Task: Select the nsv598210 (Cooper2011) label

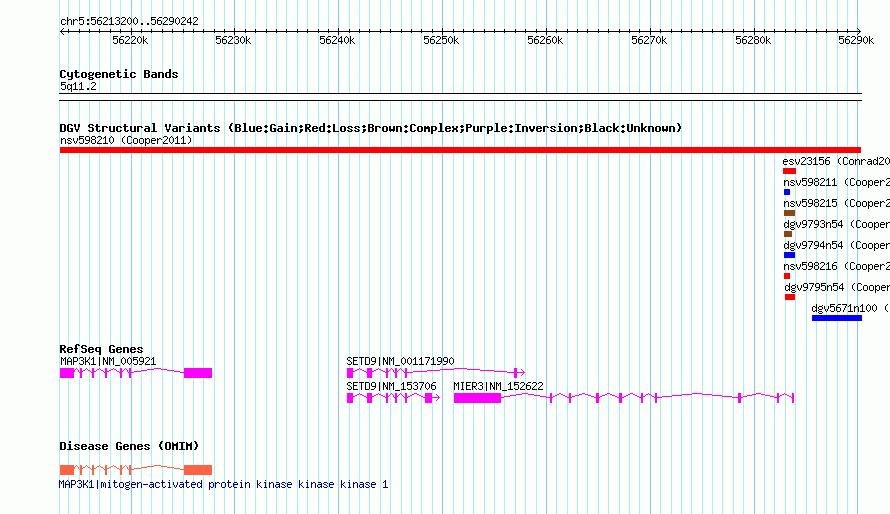Action: point(126,140)
